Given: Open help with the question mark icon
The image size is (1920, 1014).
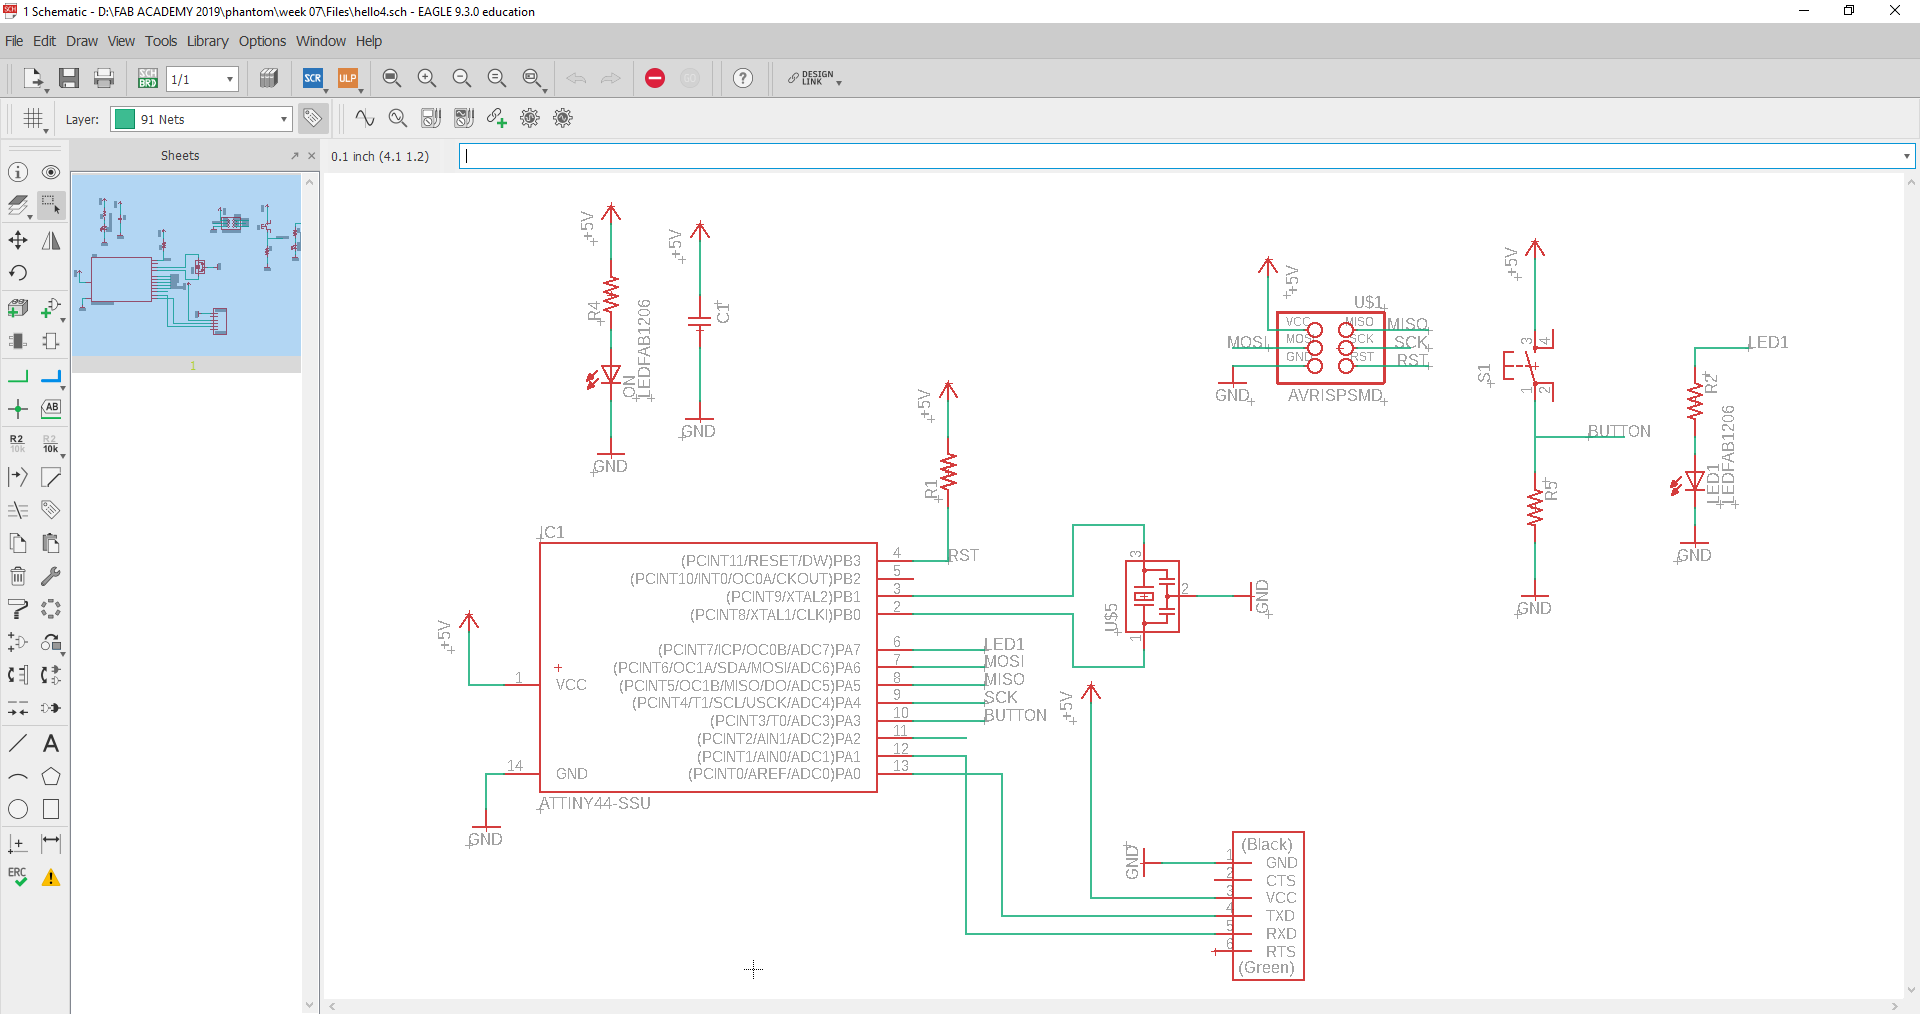Looking at the screenshot, I should tap(743, 78).
